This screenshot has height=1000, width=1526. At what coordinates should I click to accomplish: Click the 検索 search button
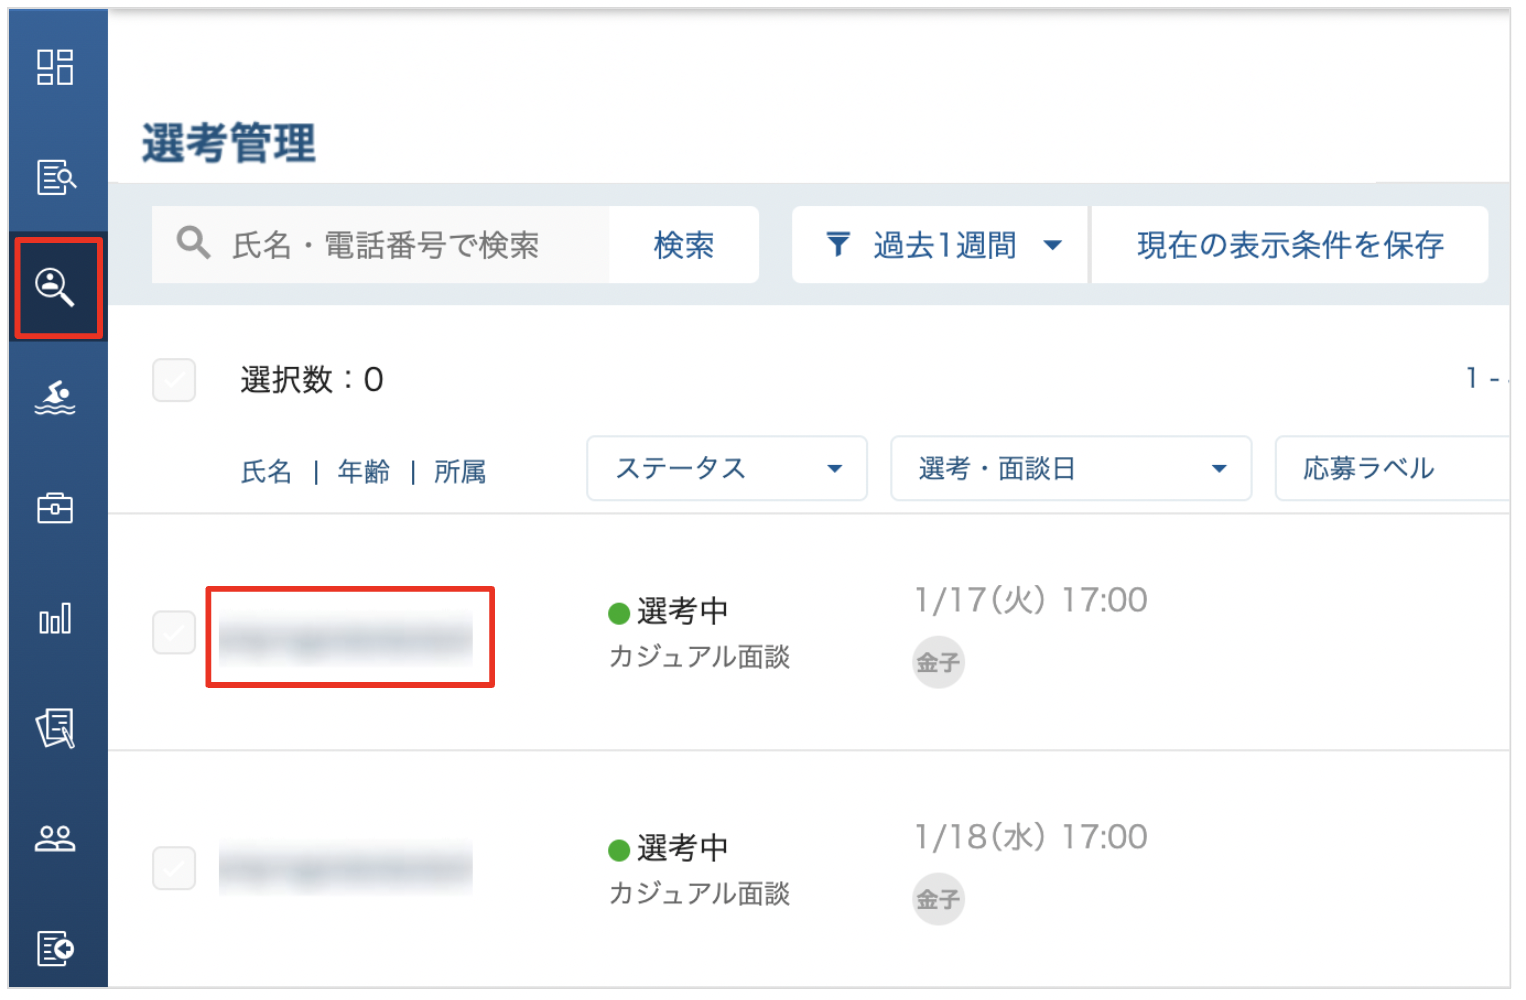[684, 245]
